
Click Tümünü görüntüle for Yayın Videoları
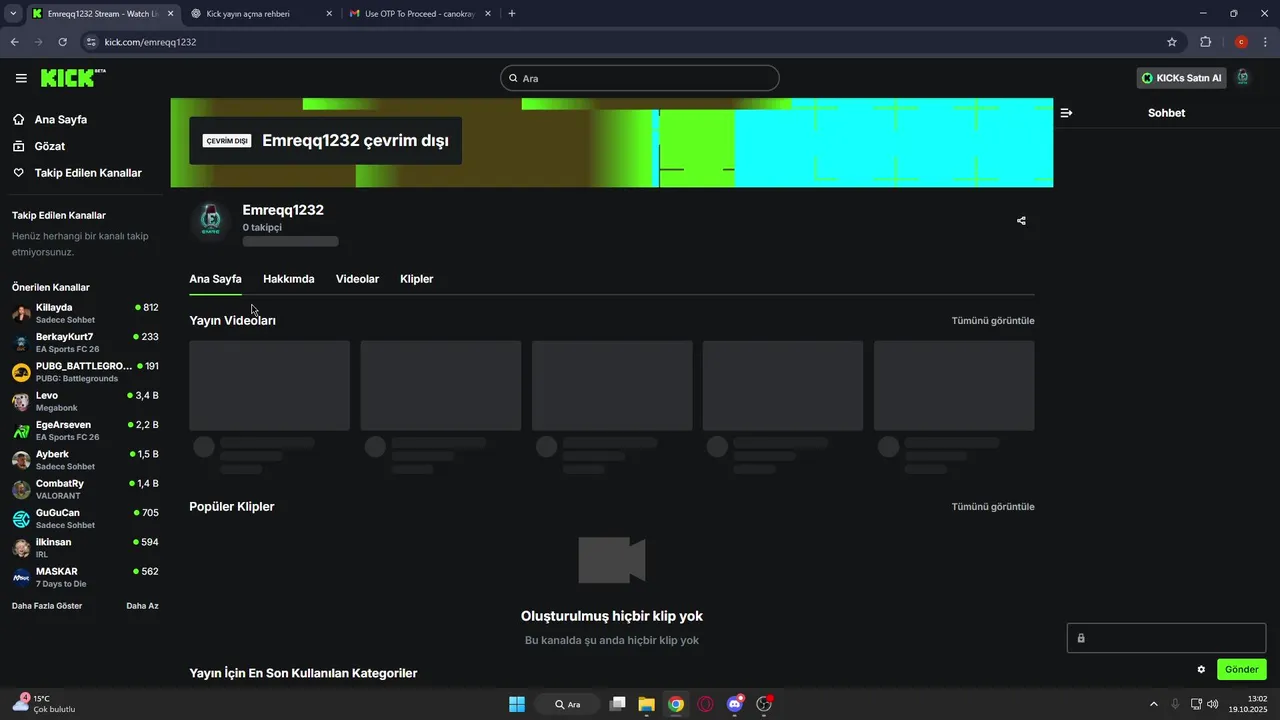[993, 321]
